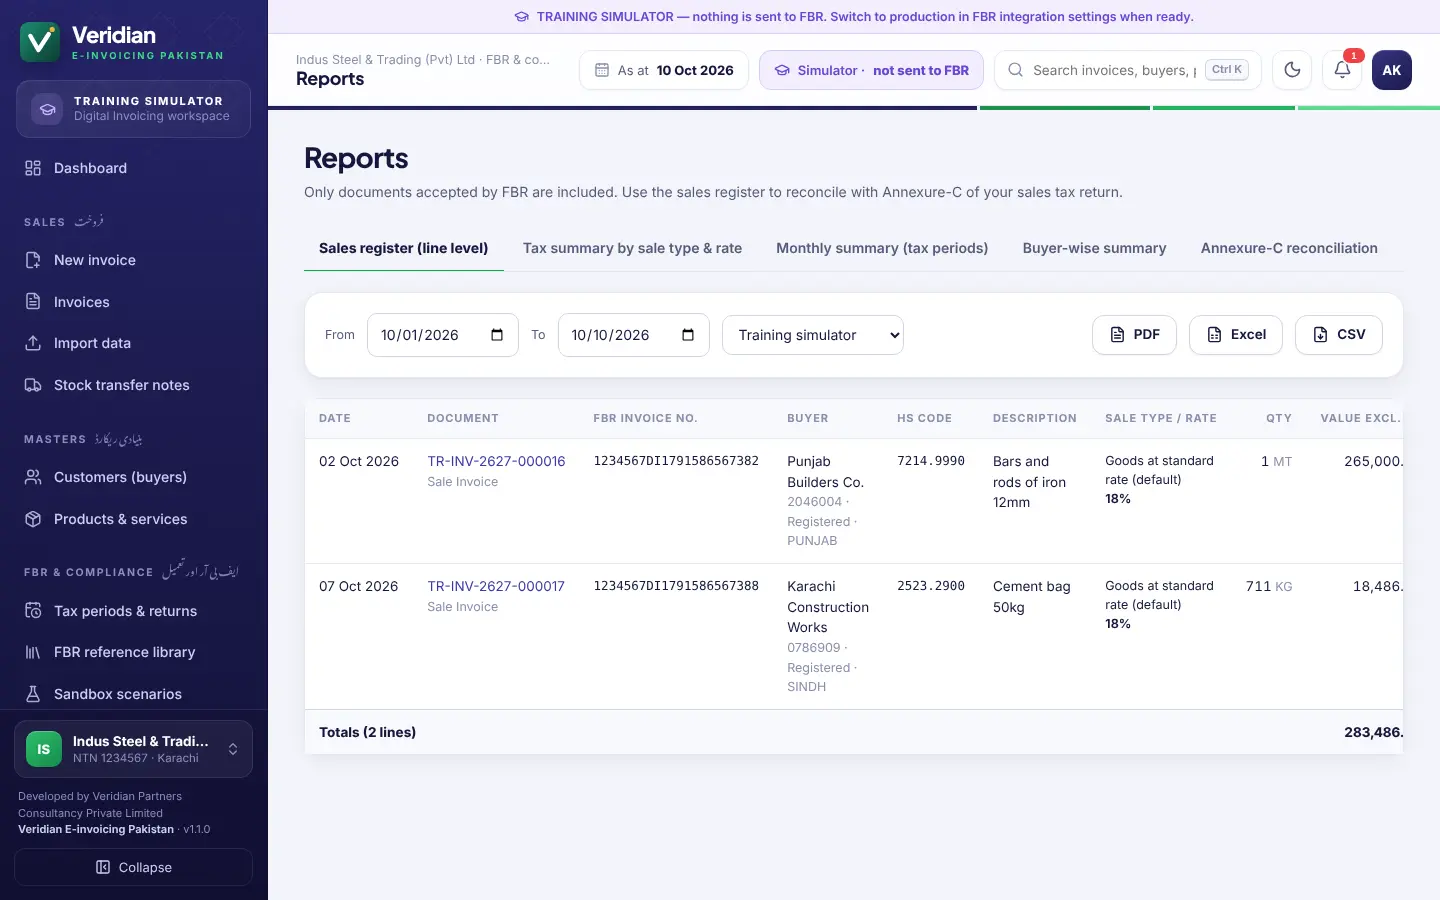Open Tax periods & returns
This screenshot has width=1440, height=900.
[133, 611]
